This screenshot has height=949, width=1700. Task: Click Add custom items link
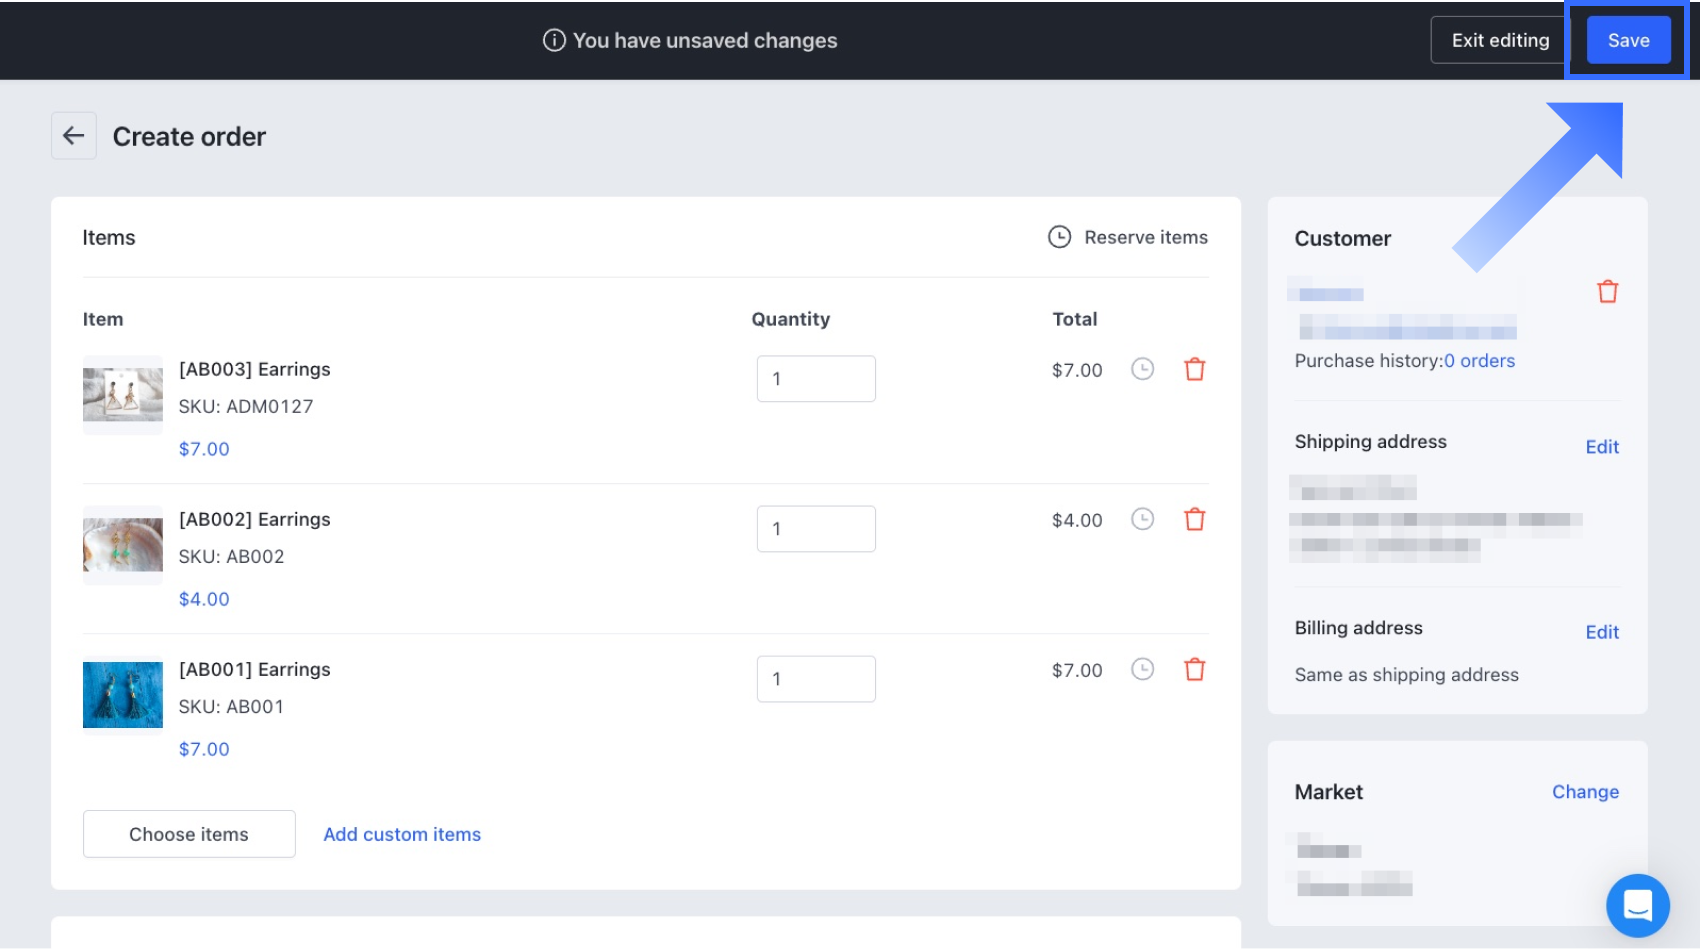(402, 834)
